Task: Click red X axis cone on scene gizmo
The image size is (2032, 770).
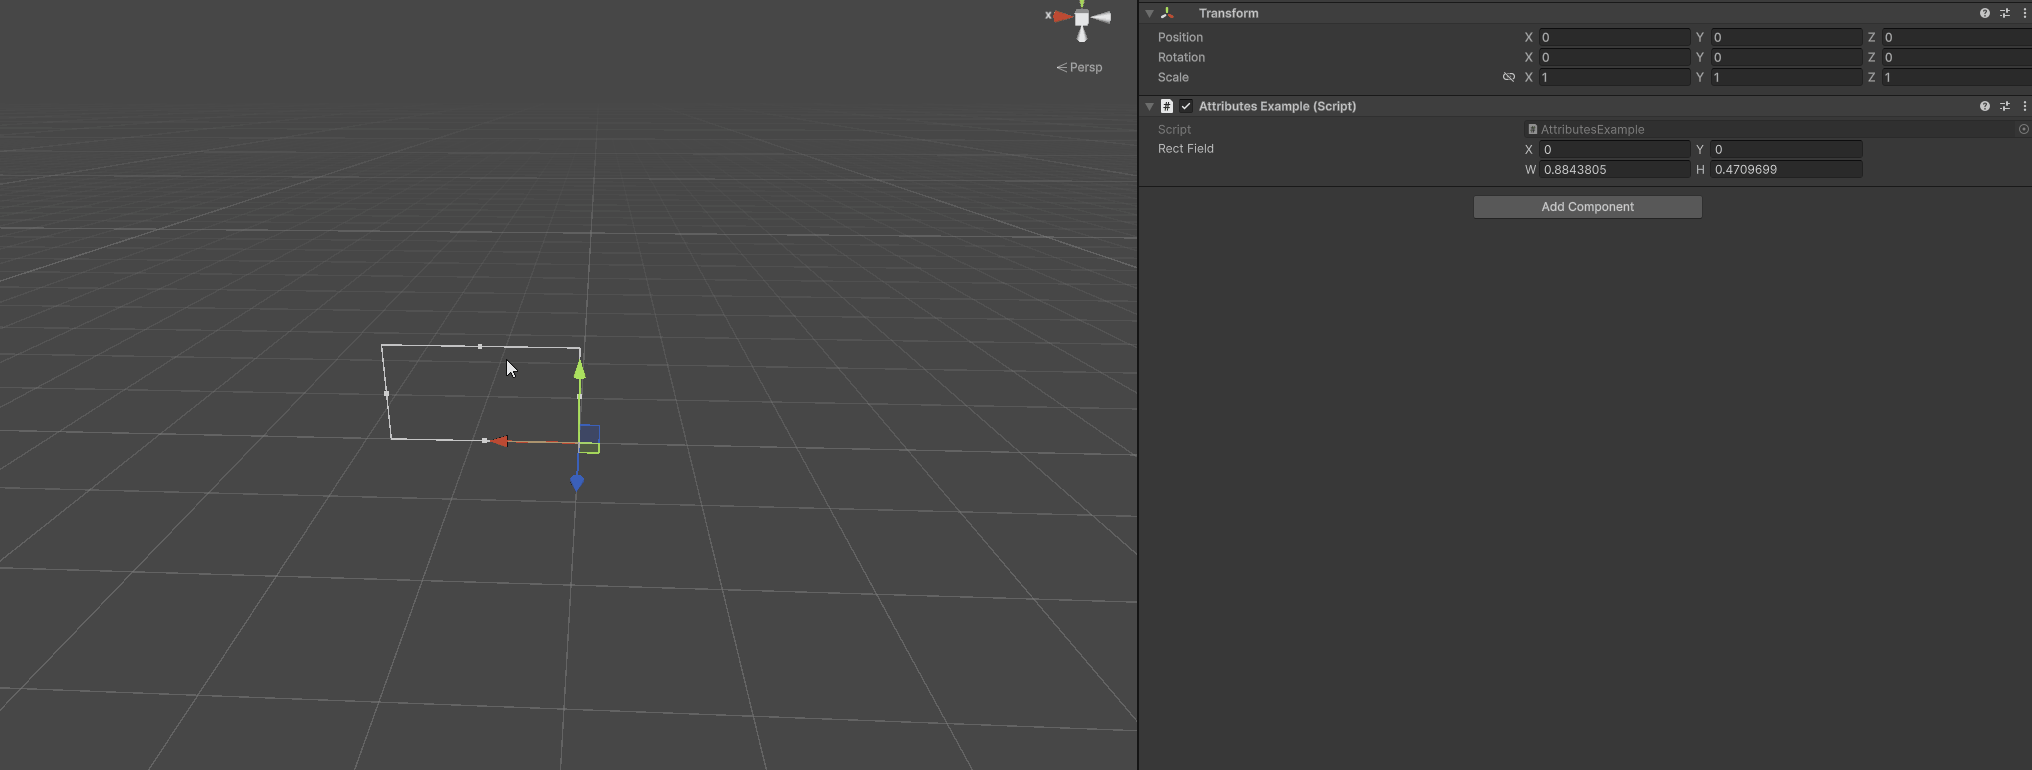Action: (1061, 16)
